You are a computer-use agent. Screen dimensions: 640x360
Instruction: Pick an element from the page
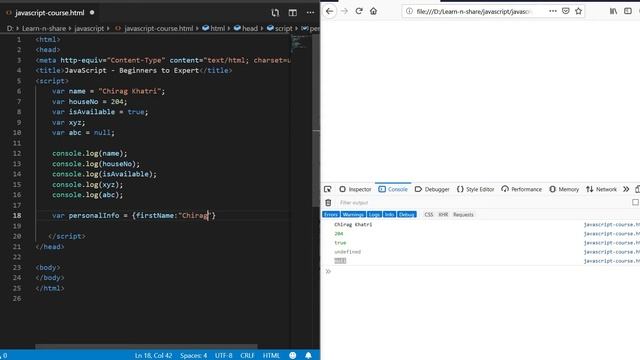(x=327, y=189)
